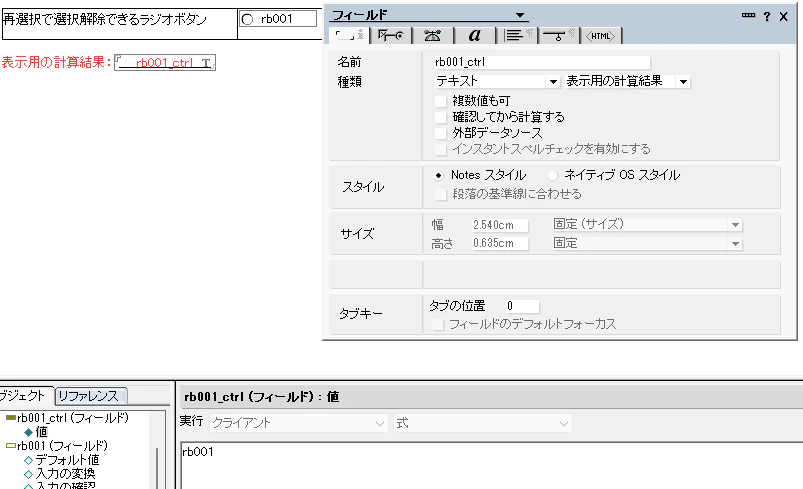The height and width of the screenshot is (489, 803).
Task: Open the 式 language dropdown
Action: pyautogui.click(x=563, y=423)
